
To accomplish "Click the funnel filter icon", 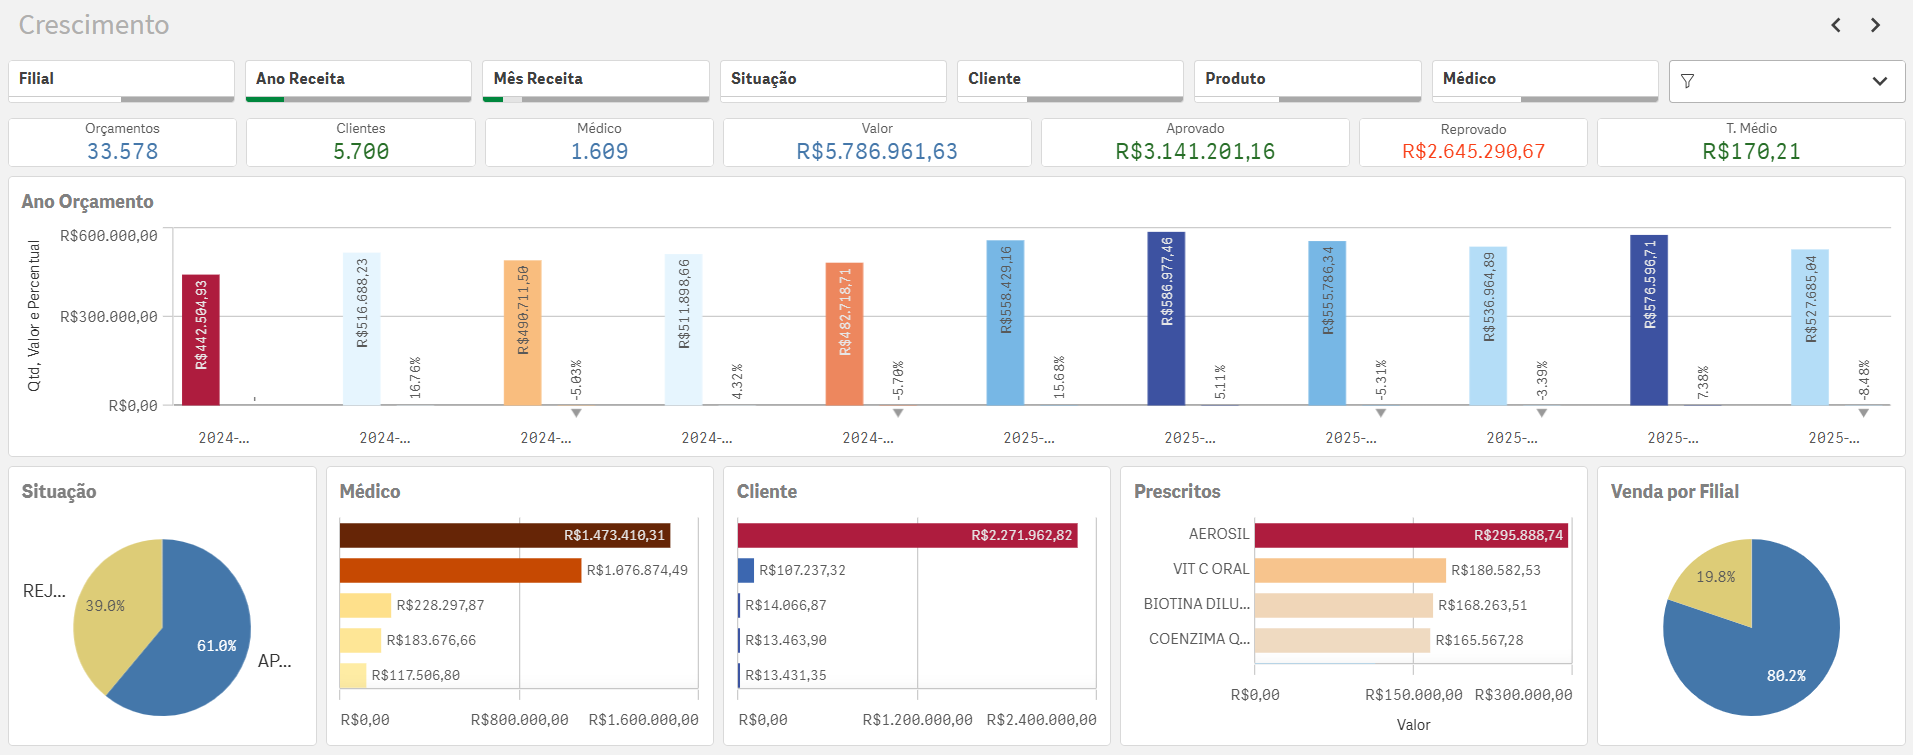I will (x=1688, y=81).
